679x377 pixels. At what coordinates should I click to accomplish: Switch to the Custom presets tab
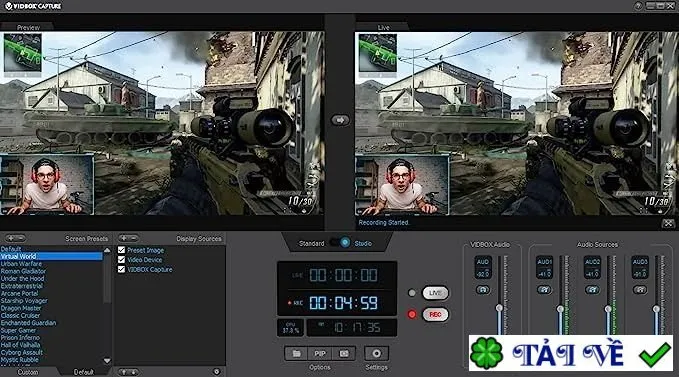28,372
